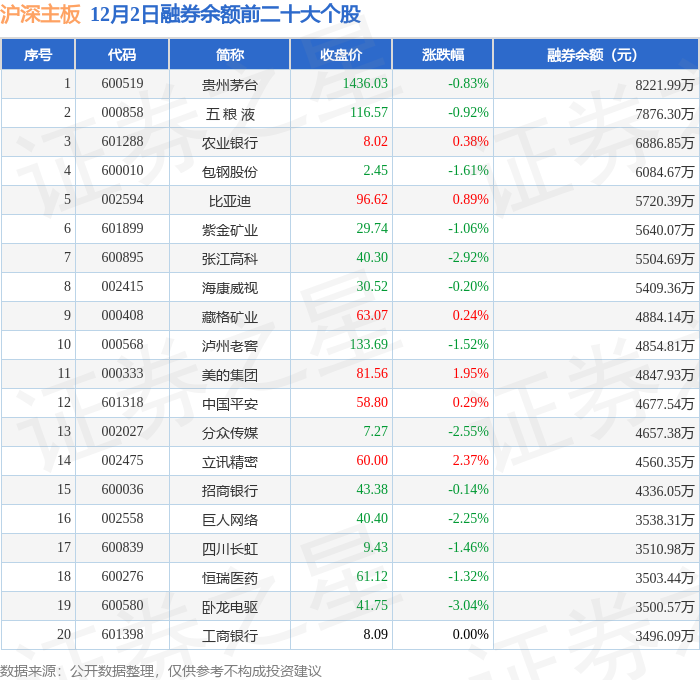Select the 中国平安 stock name
Screen dimensions: 700x680
coord(229,404)
